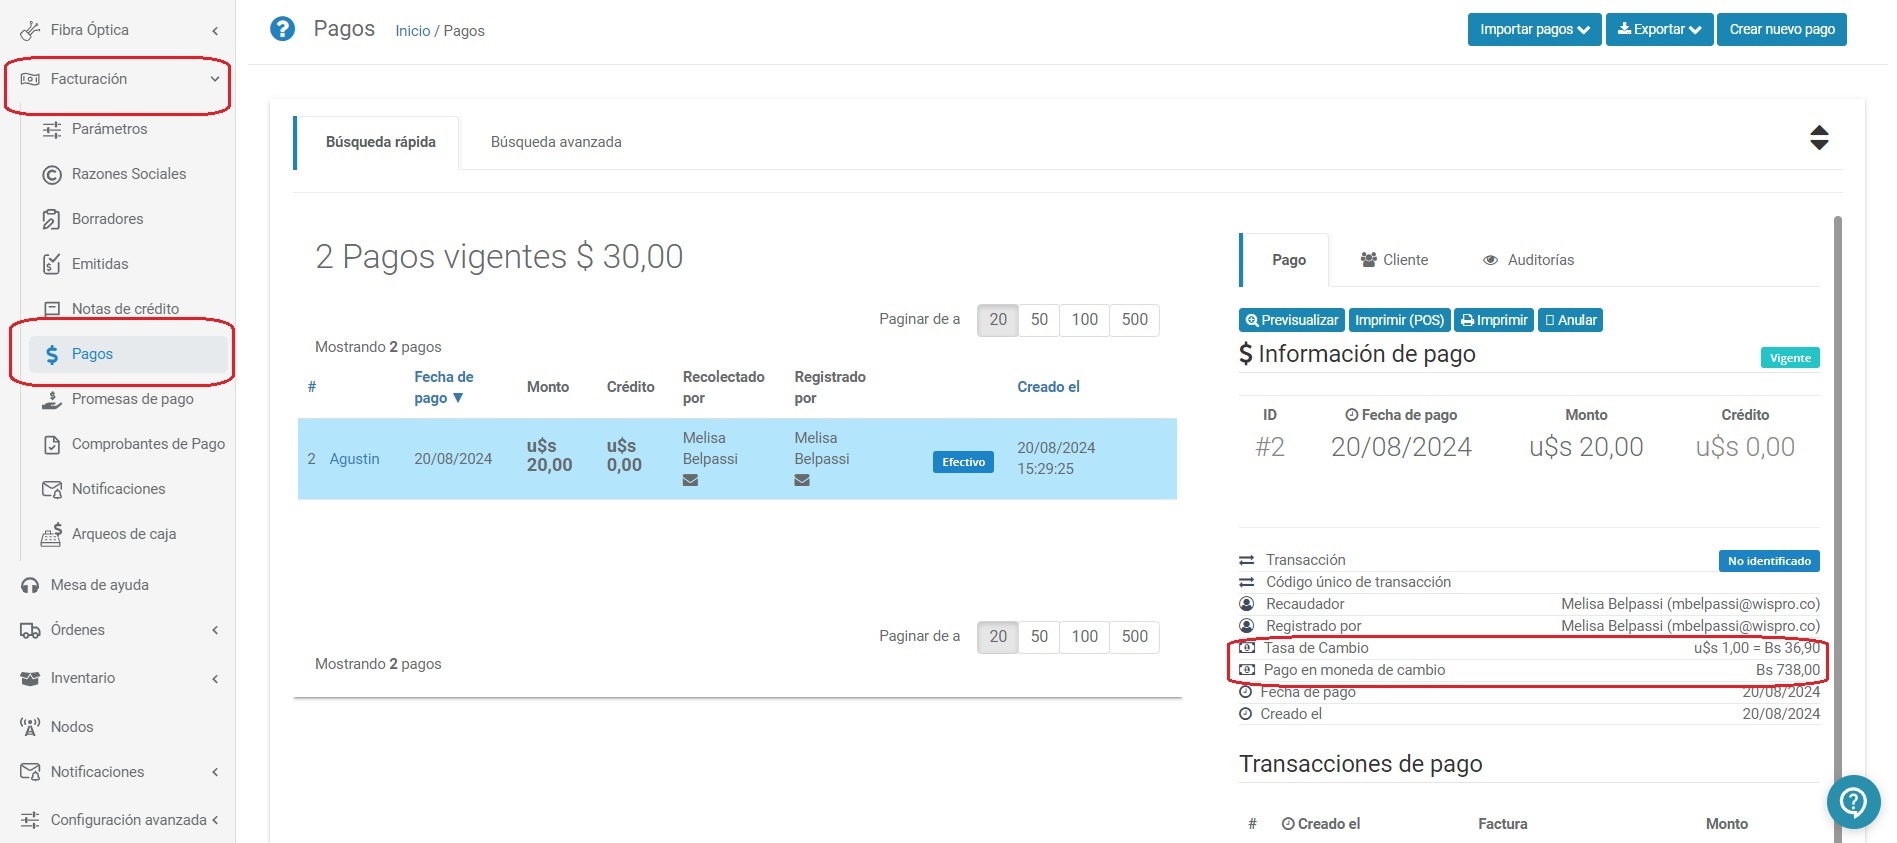Set top pagination to 500
This screenshot has height=843, width=1897.
1134,320
